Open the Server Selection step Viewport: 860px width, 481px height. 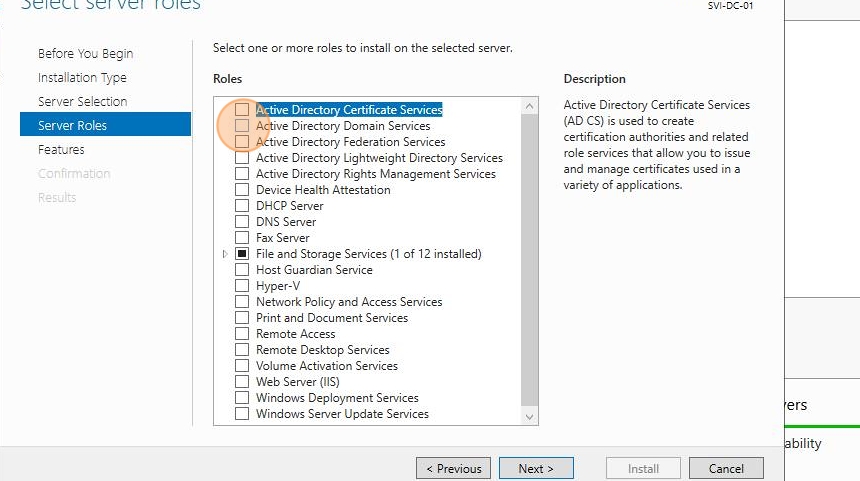(x=82, y=101)
